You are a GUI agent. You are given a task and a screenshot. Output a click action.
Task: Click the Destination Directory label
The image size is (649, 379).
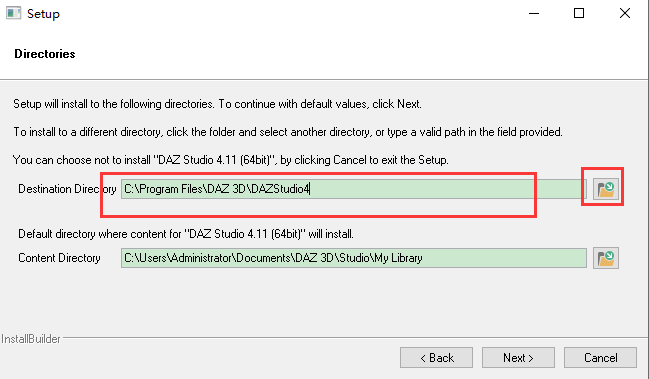[x=67, y=189]
